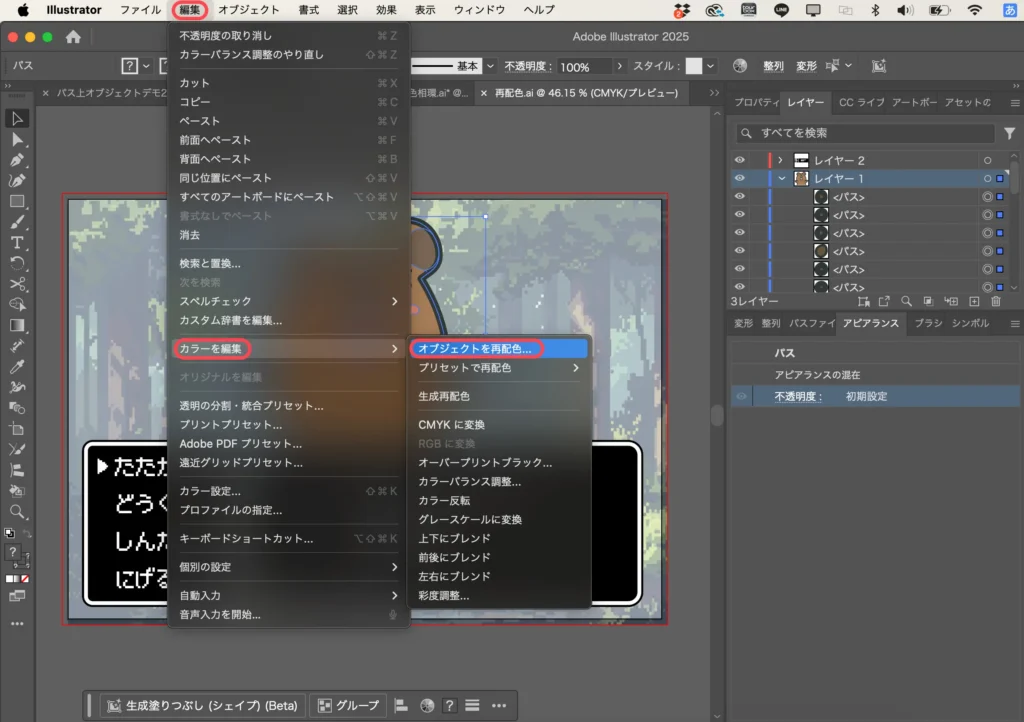Choose オブジェクトを再配色 from submenu
This screenshot has height=722, width=1024.
click(475, 348)
